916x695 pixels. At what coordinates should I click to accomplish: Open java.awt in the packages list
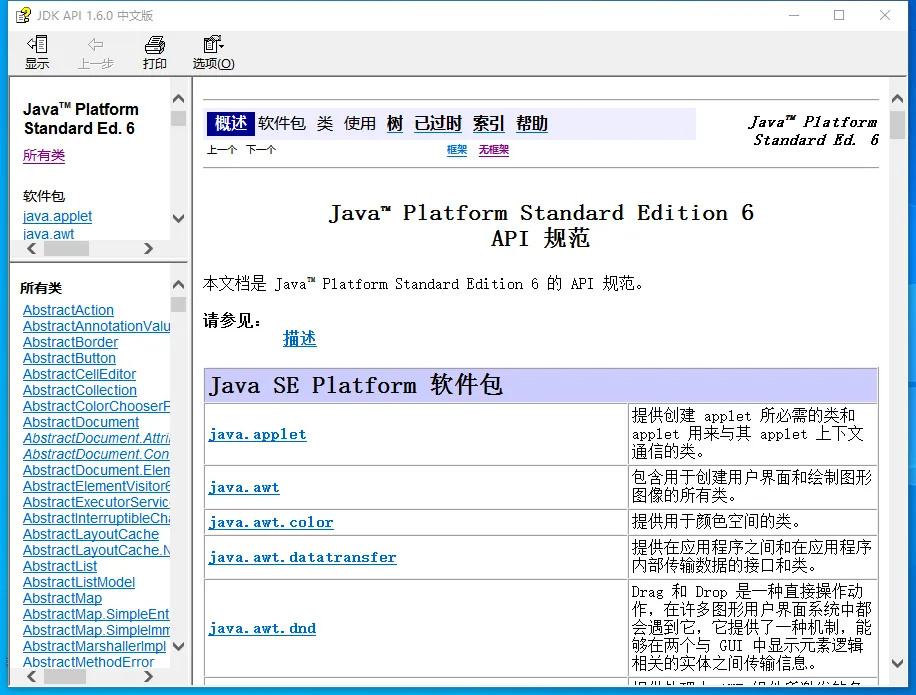click(x=48, y=234)
